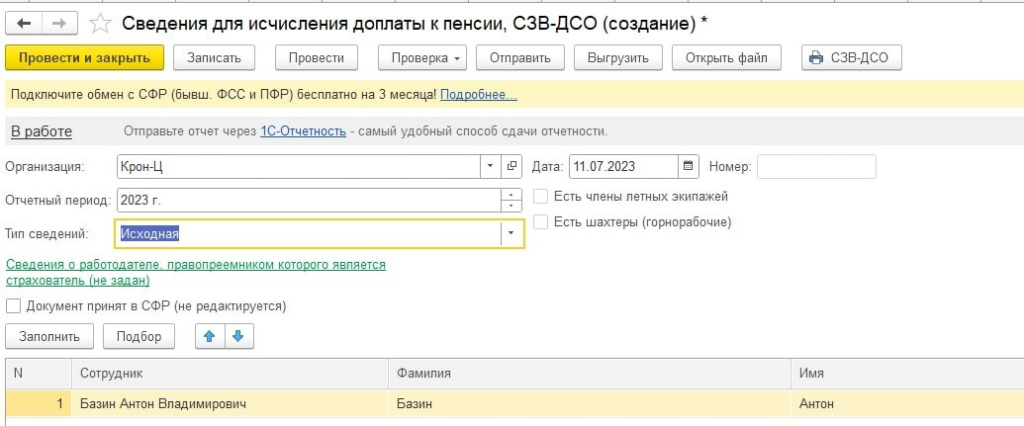Print the СЗВ-ДСО form
The image size is (1024, 426).
[852, 58]
